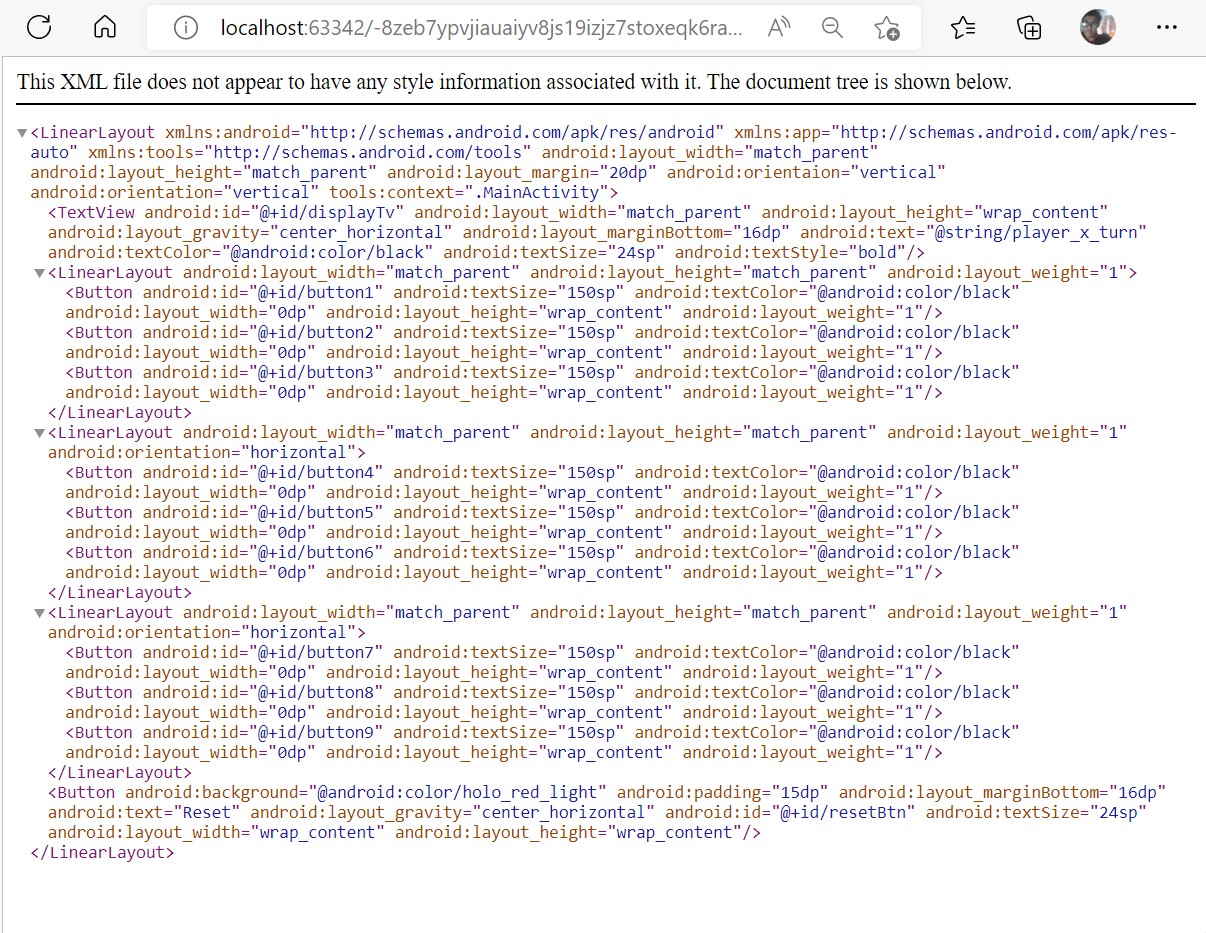Start Read Aloud for this page
This screenshot has height=933, width=1206.
[780, 28]
